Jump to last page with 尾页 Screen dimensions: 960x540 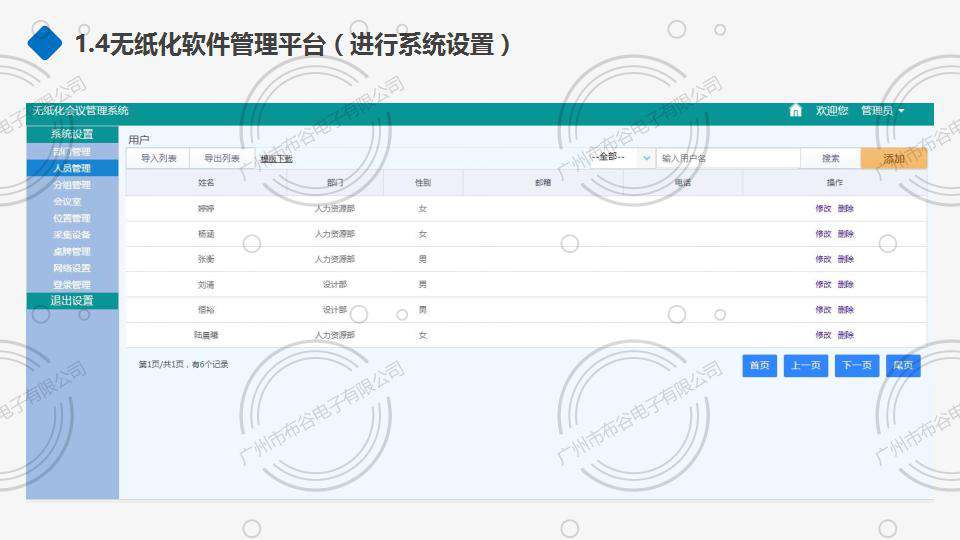click(x=903, y=366)
